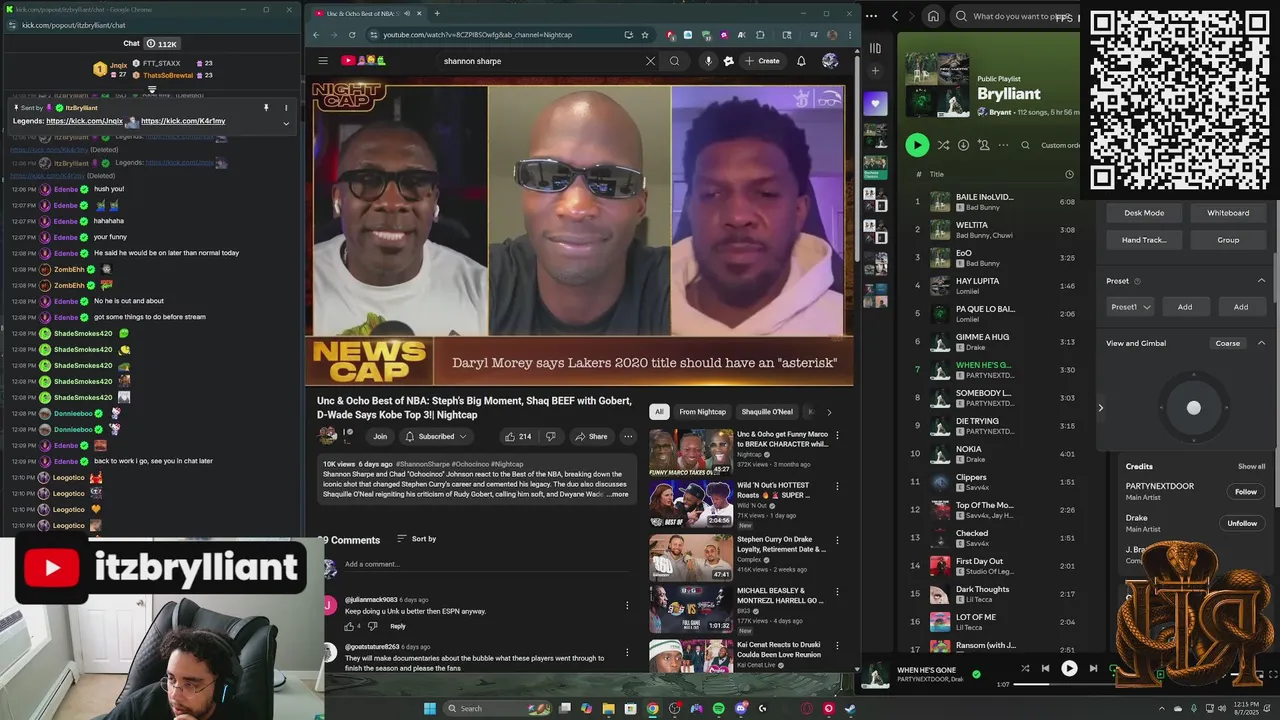Viewport: 1280px width, 720px height.
Task: Download the Brylliant playlist
Action: [x=963, y=145]
